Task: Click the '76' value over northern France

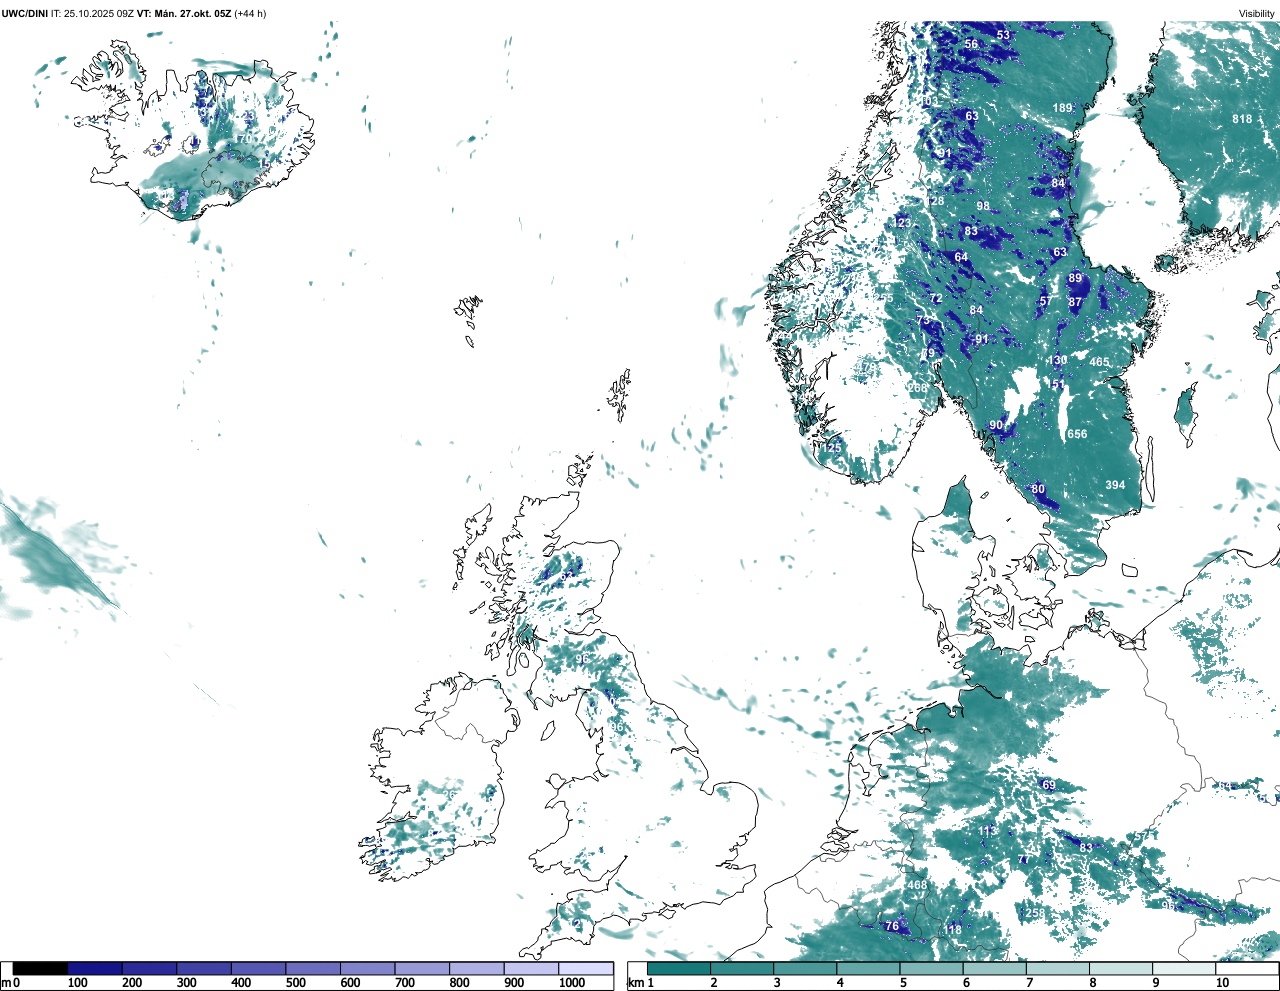Action: [892, 926]
